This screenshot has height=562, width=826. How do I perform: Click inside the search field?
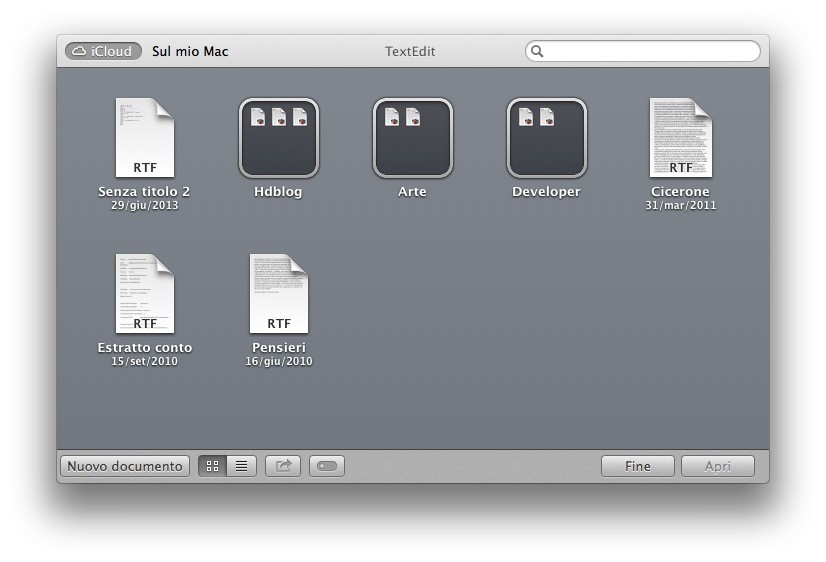pyautogui.click(x=650, y=51)
